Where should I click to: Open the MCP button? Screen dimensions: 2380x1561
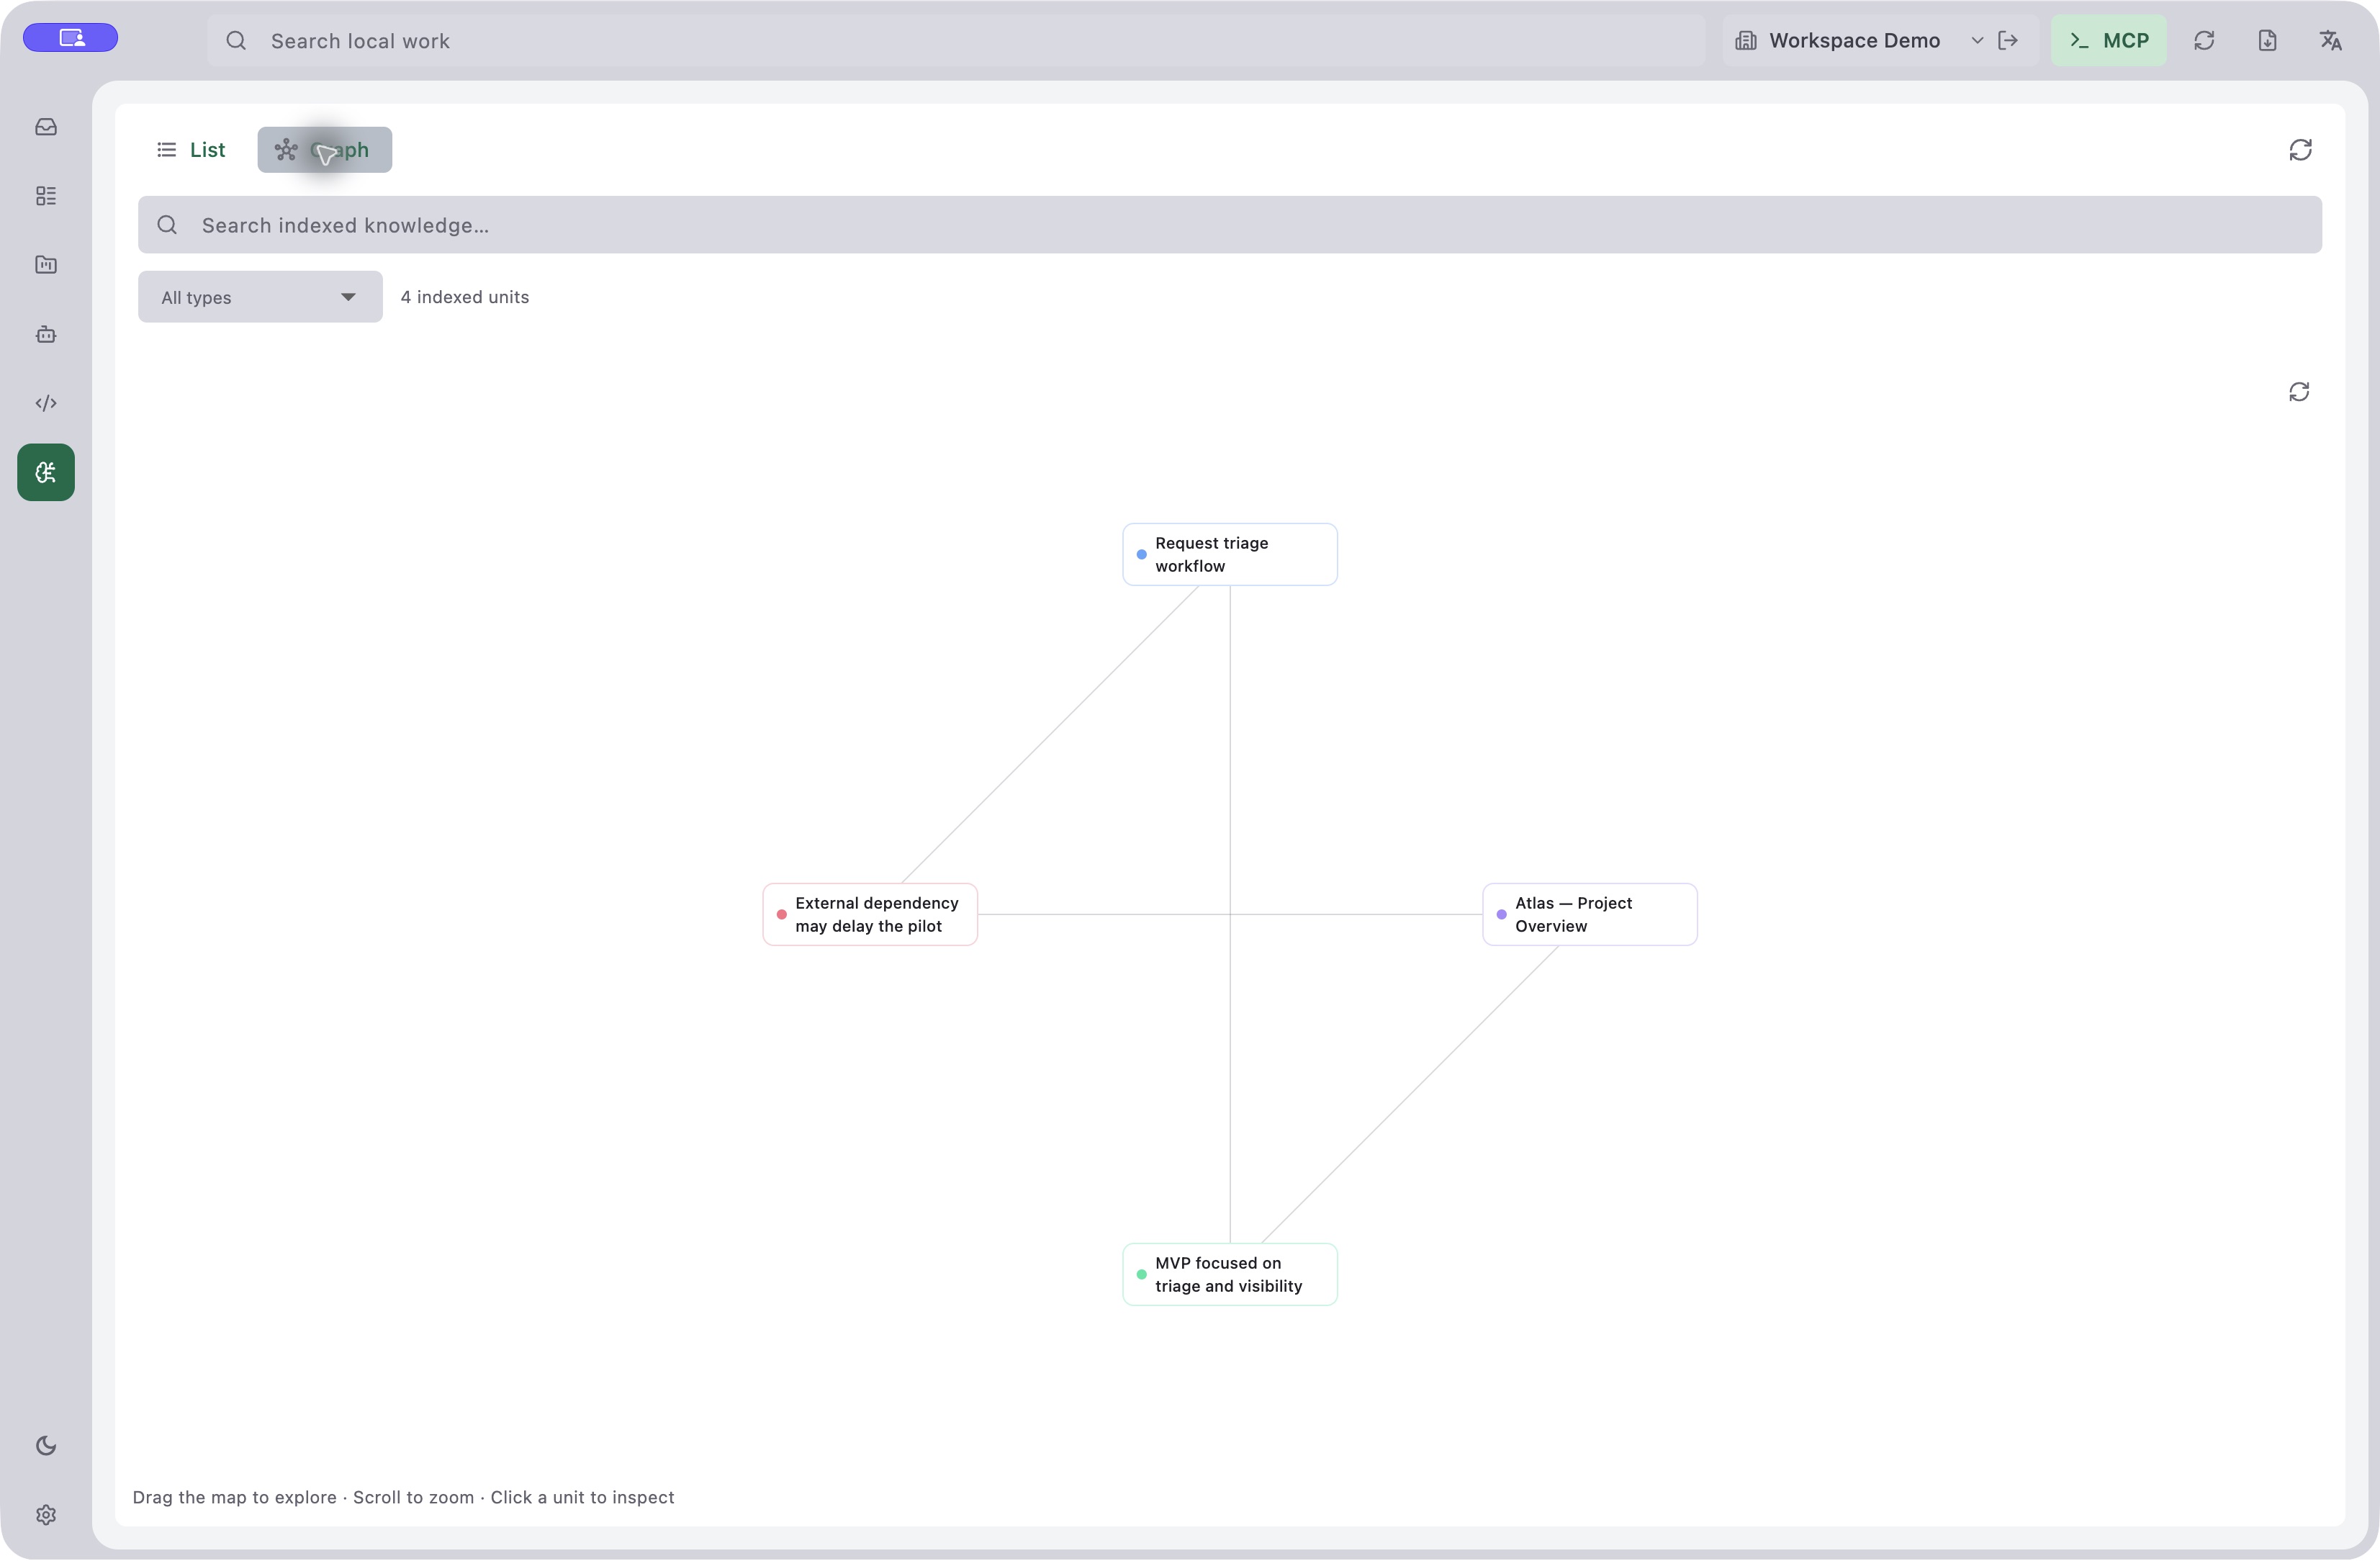[x=2108, y=40]
